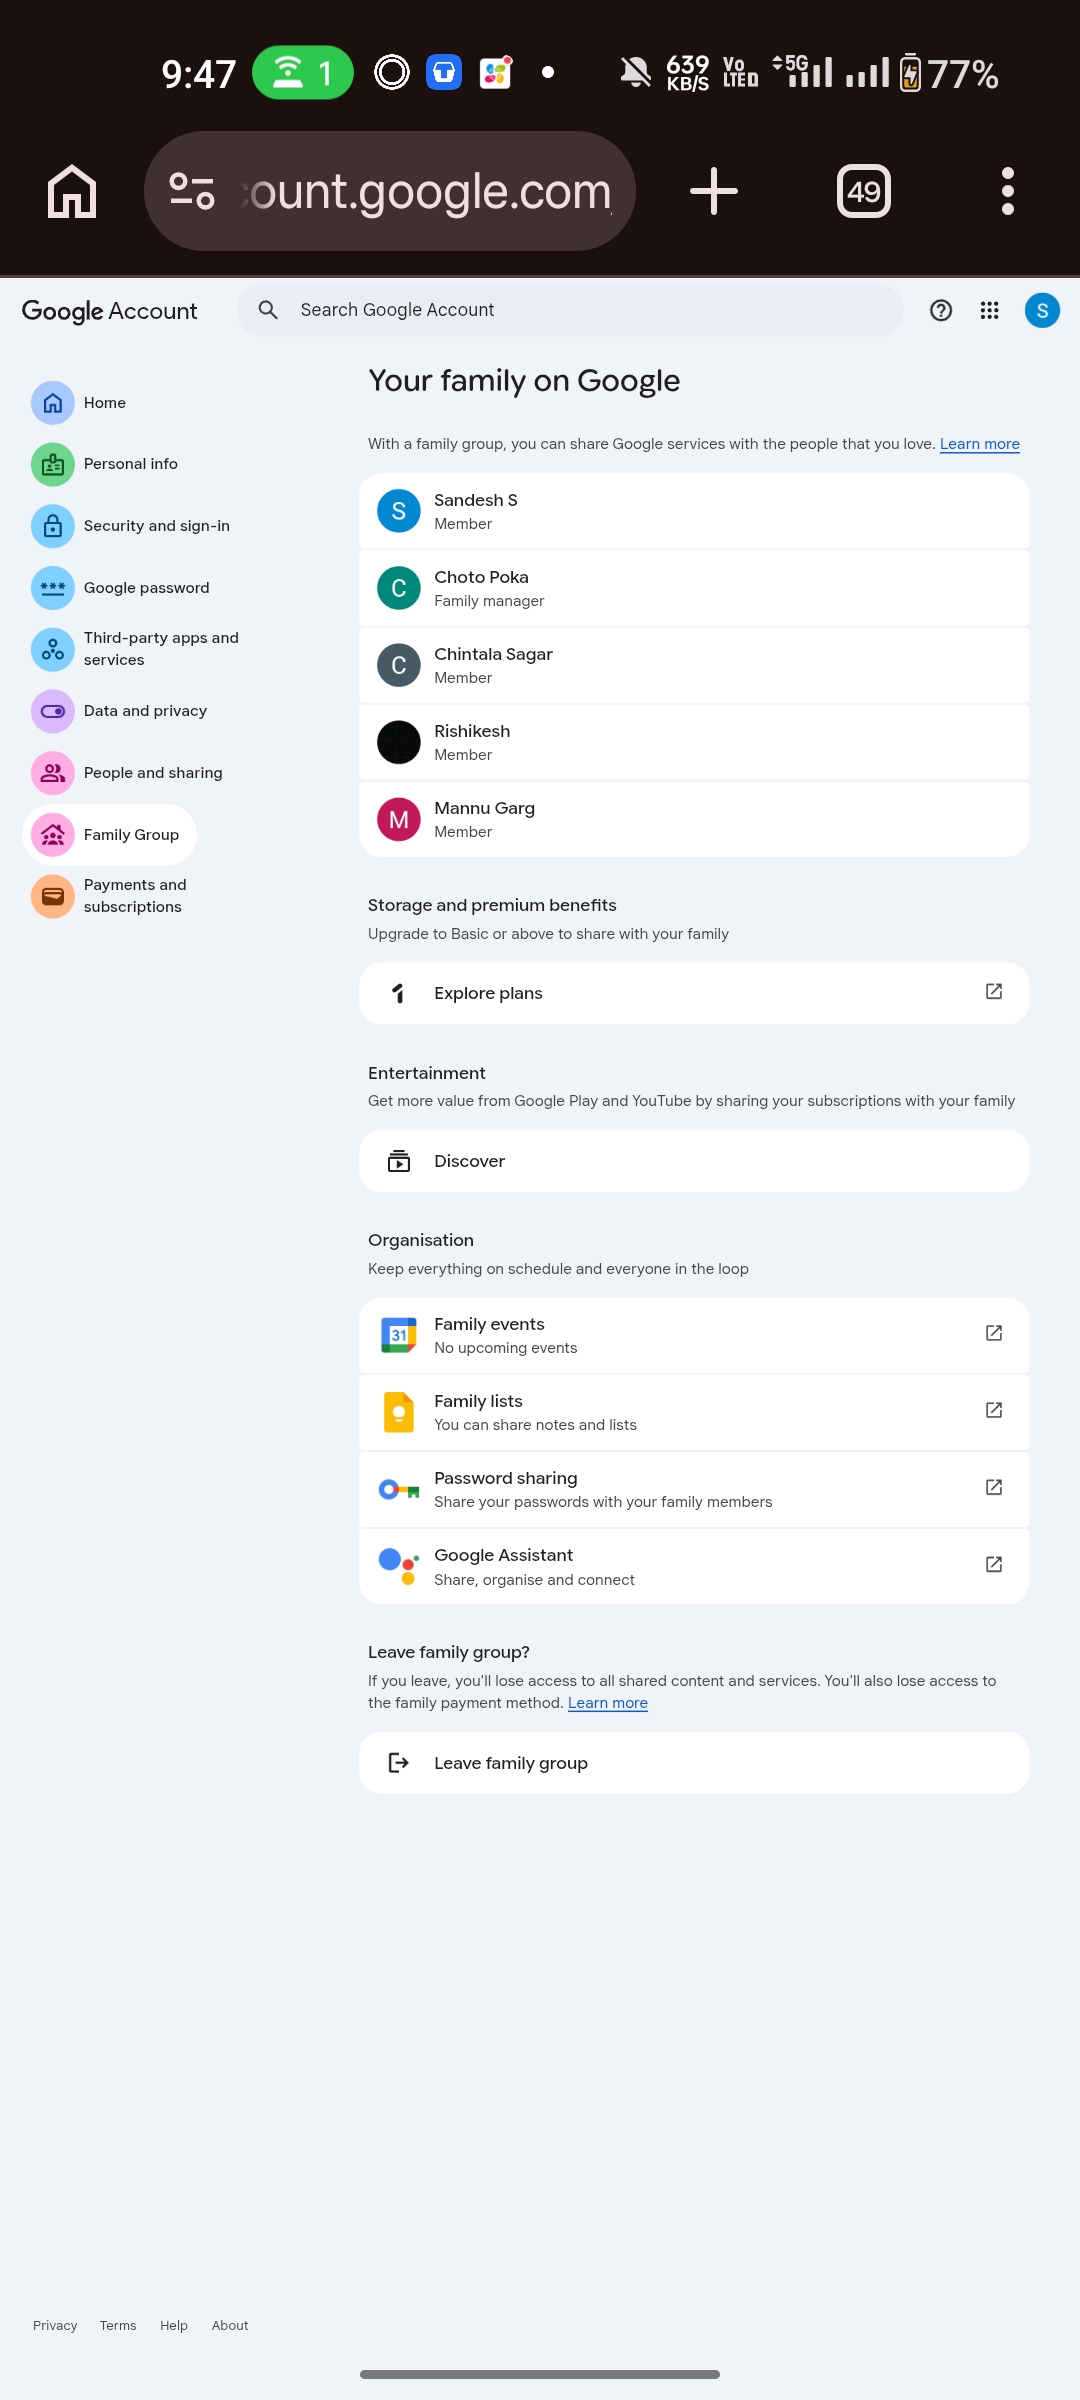The image size is (1080, 2400).
Task: Click Learn more about family groups
Action: (x=979, y=444)
